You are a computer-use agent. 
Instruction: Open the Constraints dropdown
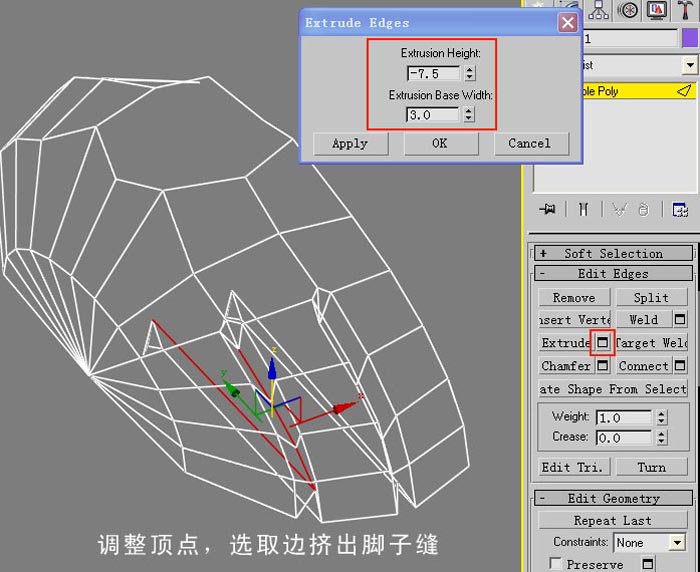point(650,543)
